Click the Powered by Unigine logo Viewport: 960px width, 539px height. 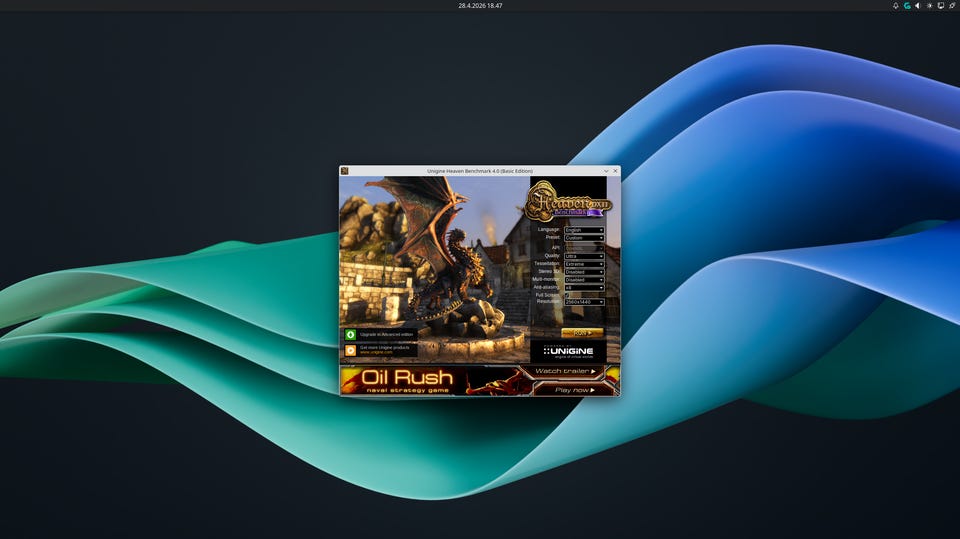(x=568, y=352)
